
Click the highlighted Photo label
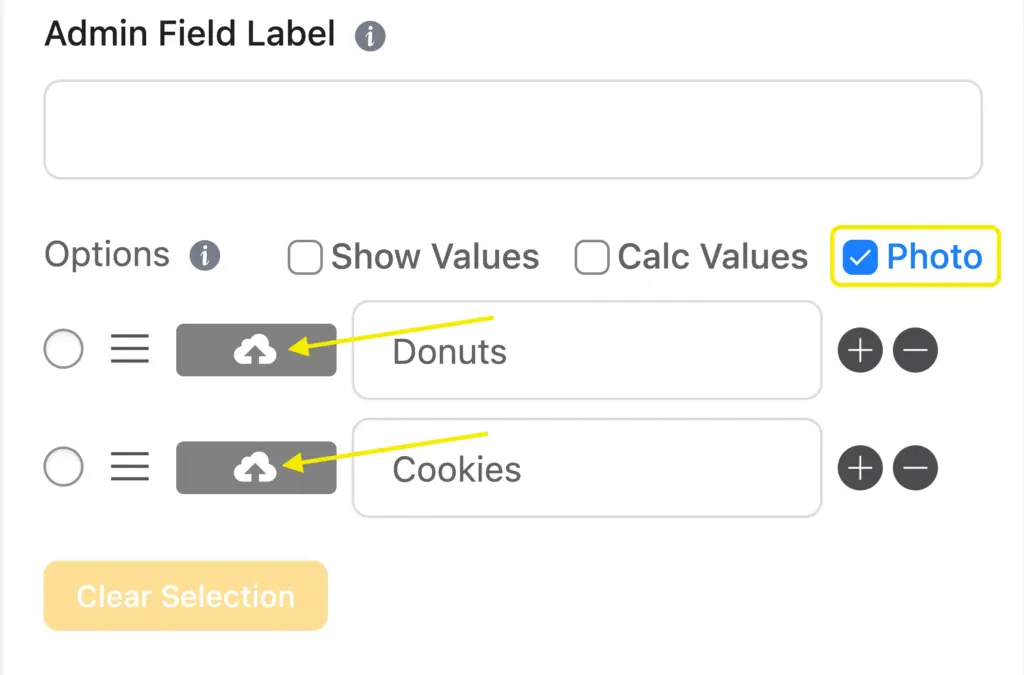point(933,257)
